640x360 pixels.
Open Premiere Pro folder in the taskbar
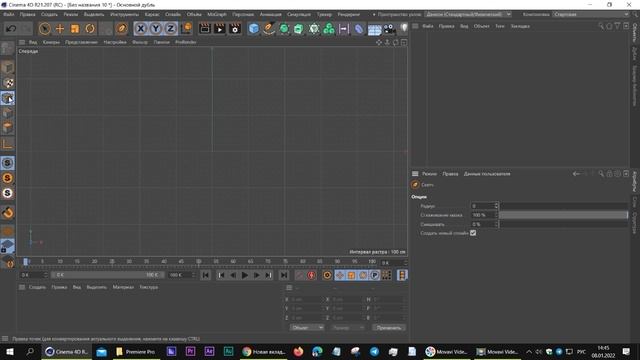[x=136, y=351]
